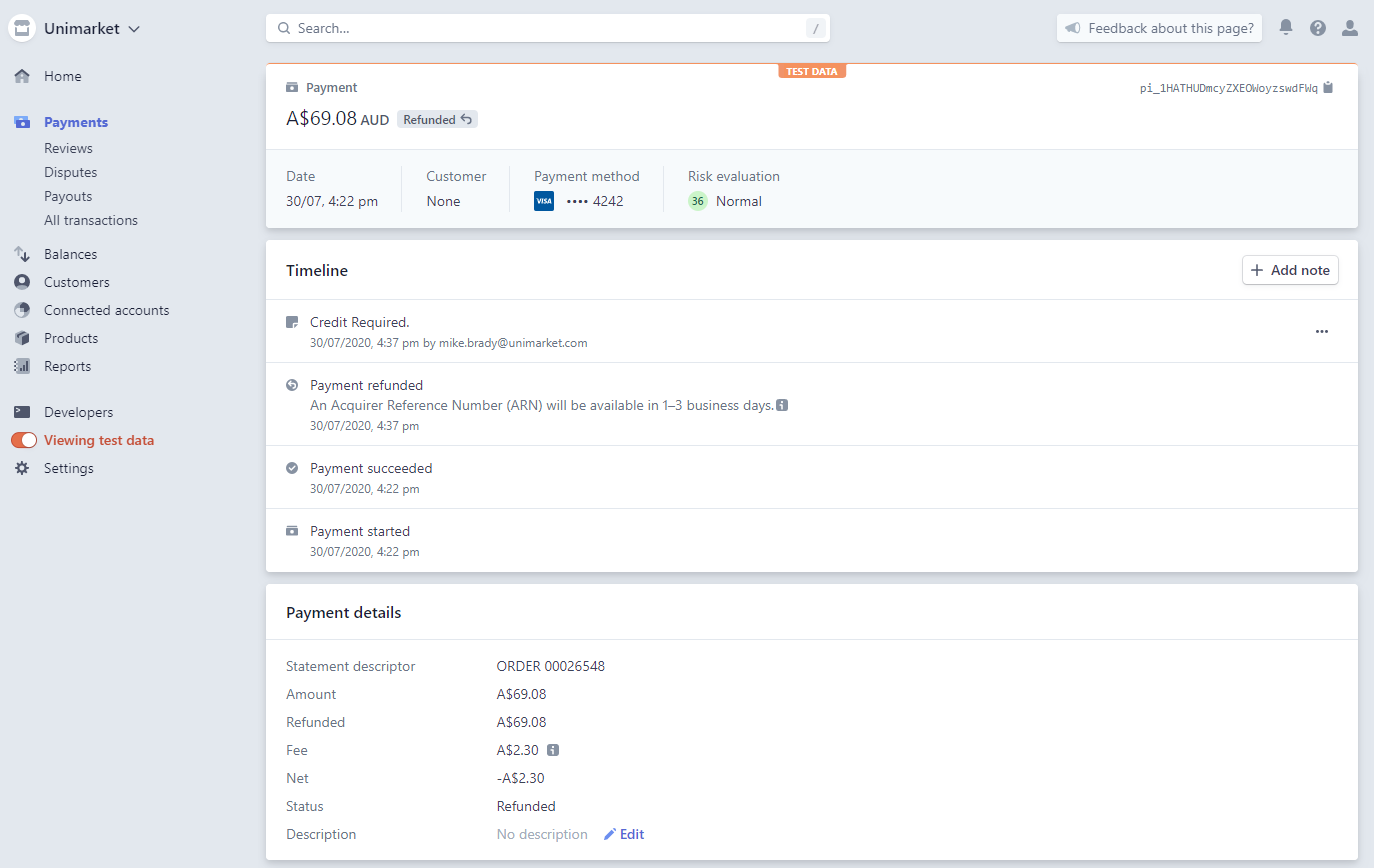The height and width of the screenshot is (868, 1374).
Task: Click the risk score 36 badge
Action: pyautogui.click(x=698, y=201)
